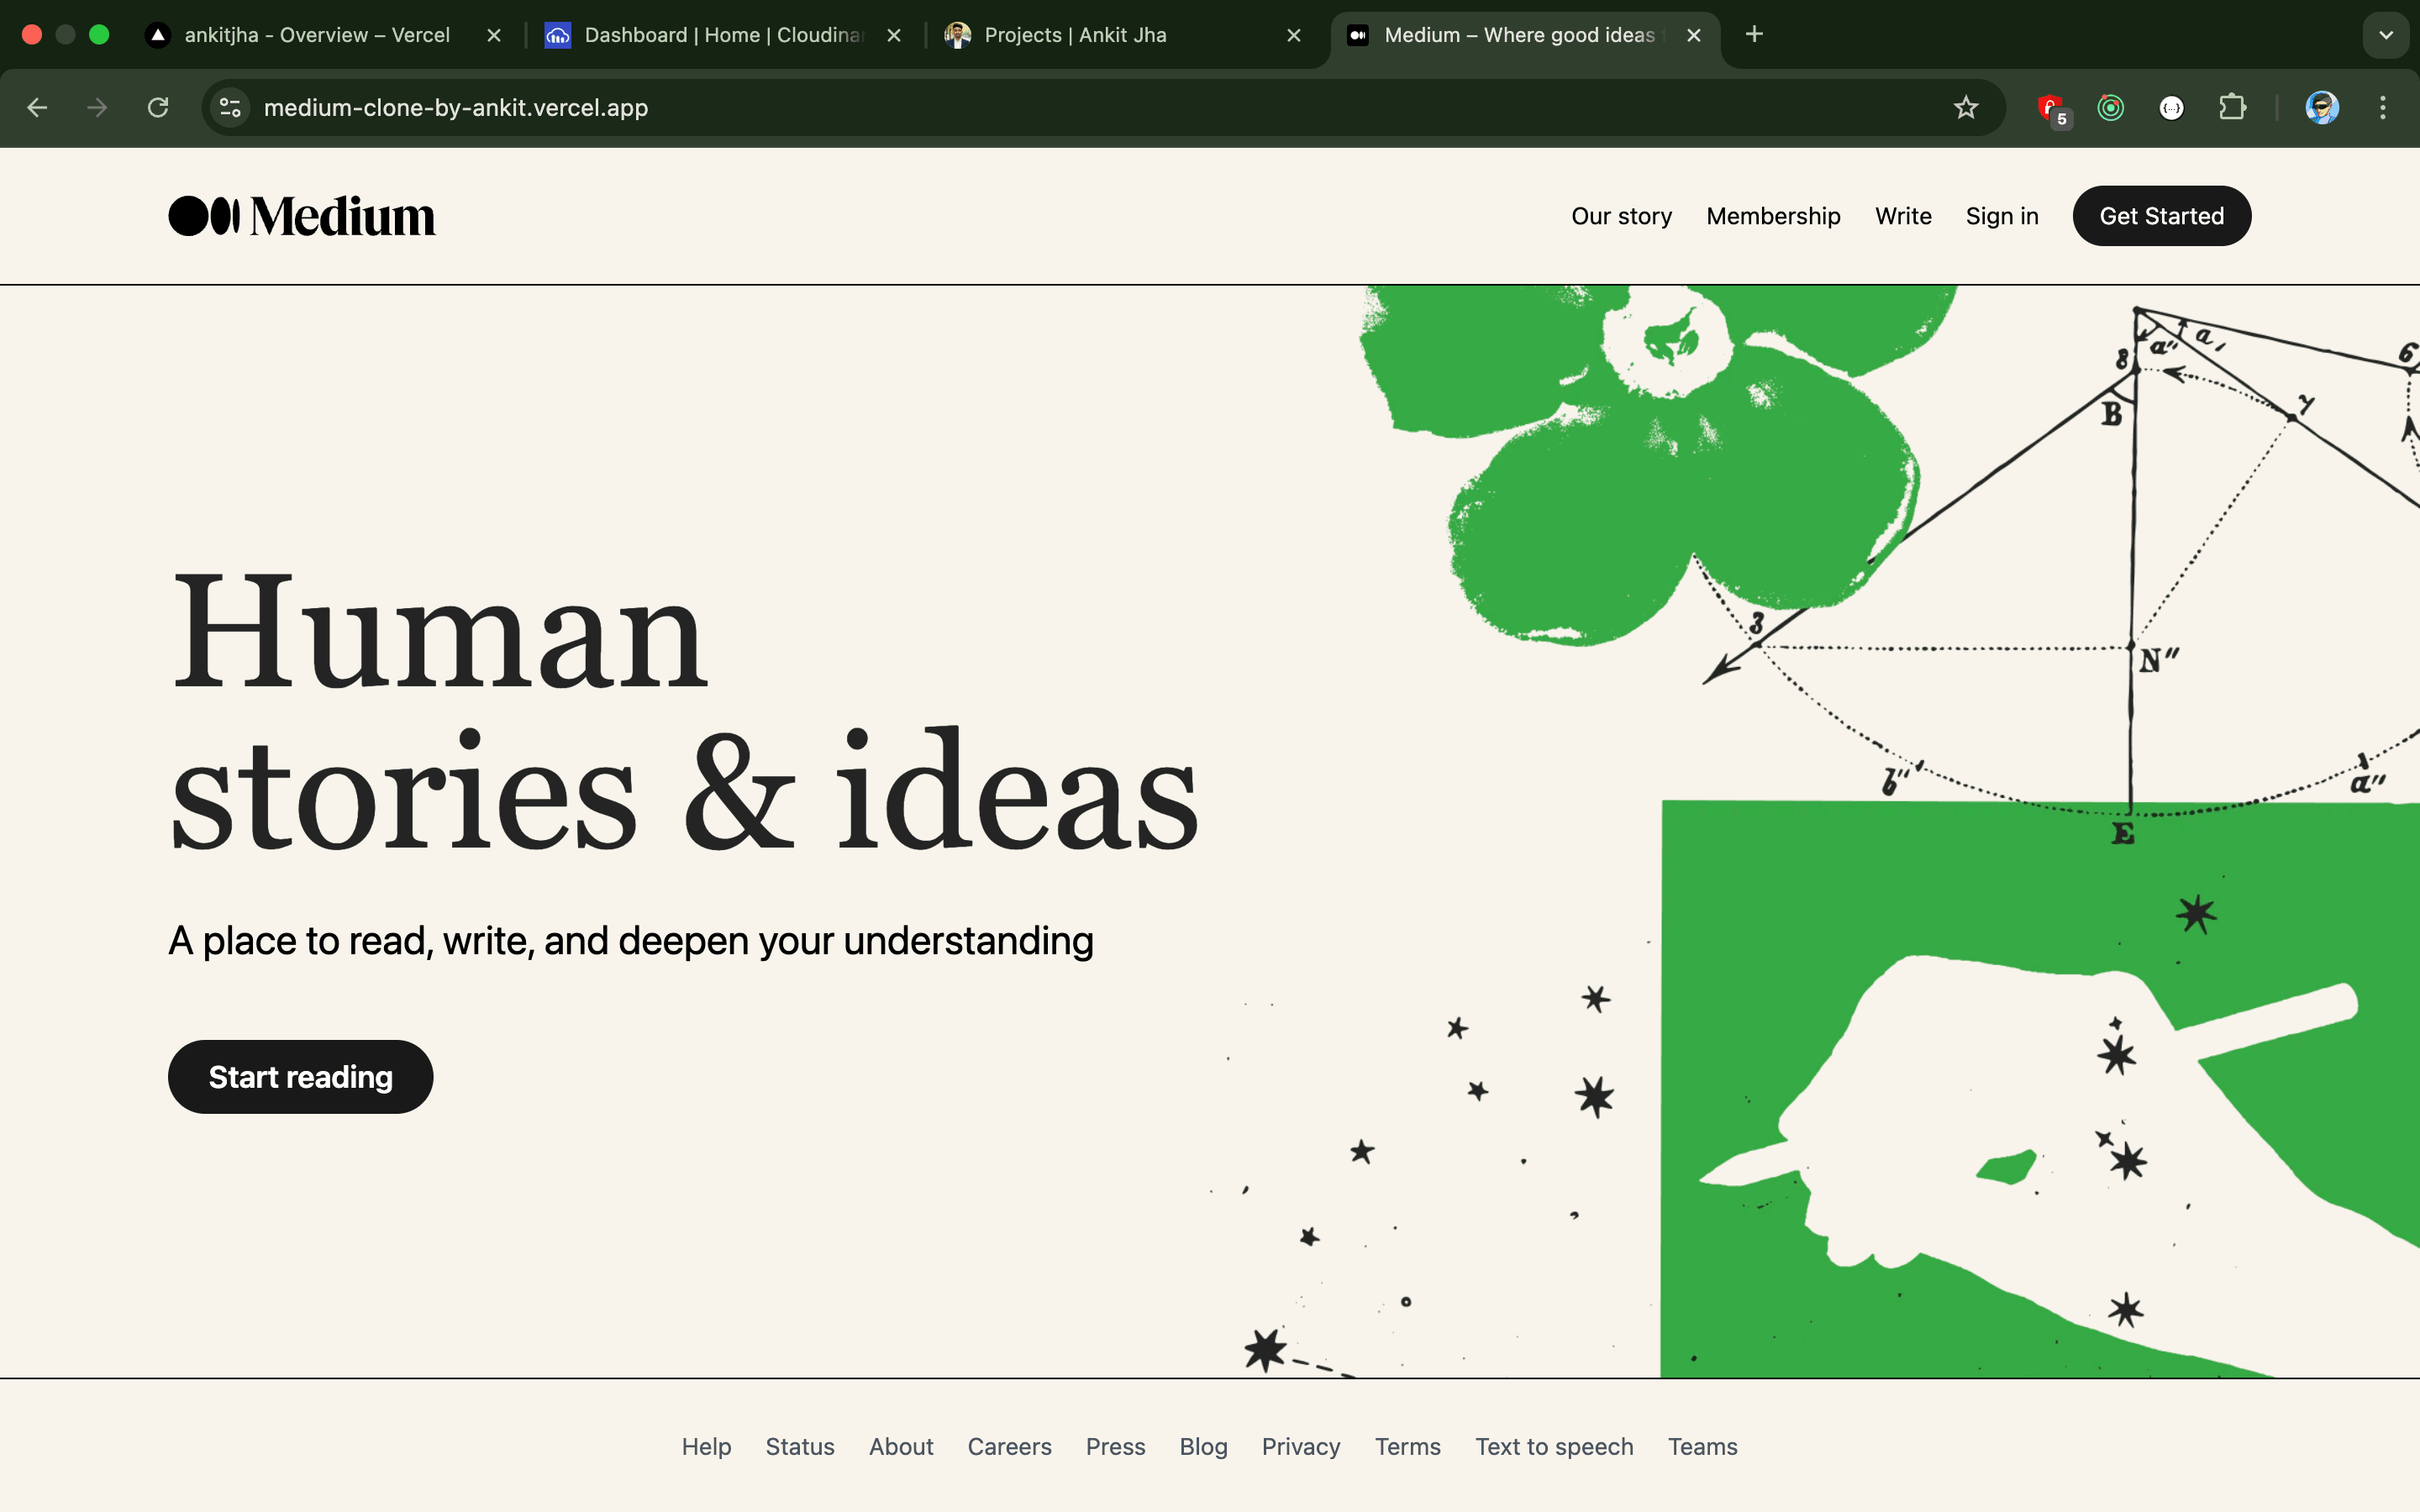Click the Medium logo in the header
2420x1512 pixels.
tap(301, 215)
